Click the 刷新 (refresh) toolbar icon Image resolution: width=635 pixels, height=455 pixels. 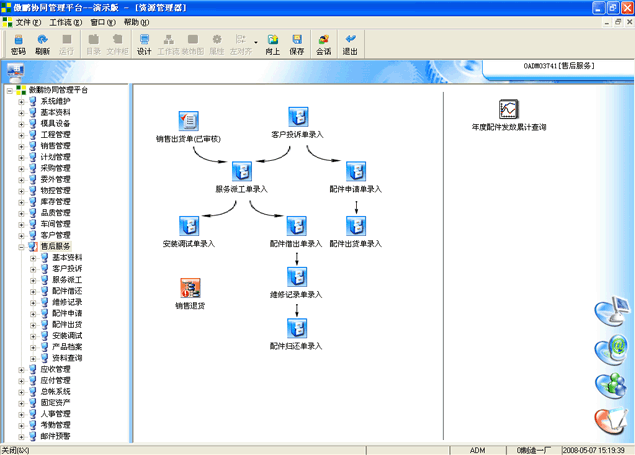[x=42, y=44]
